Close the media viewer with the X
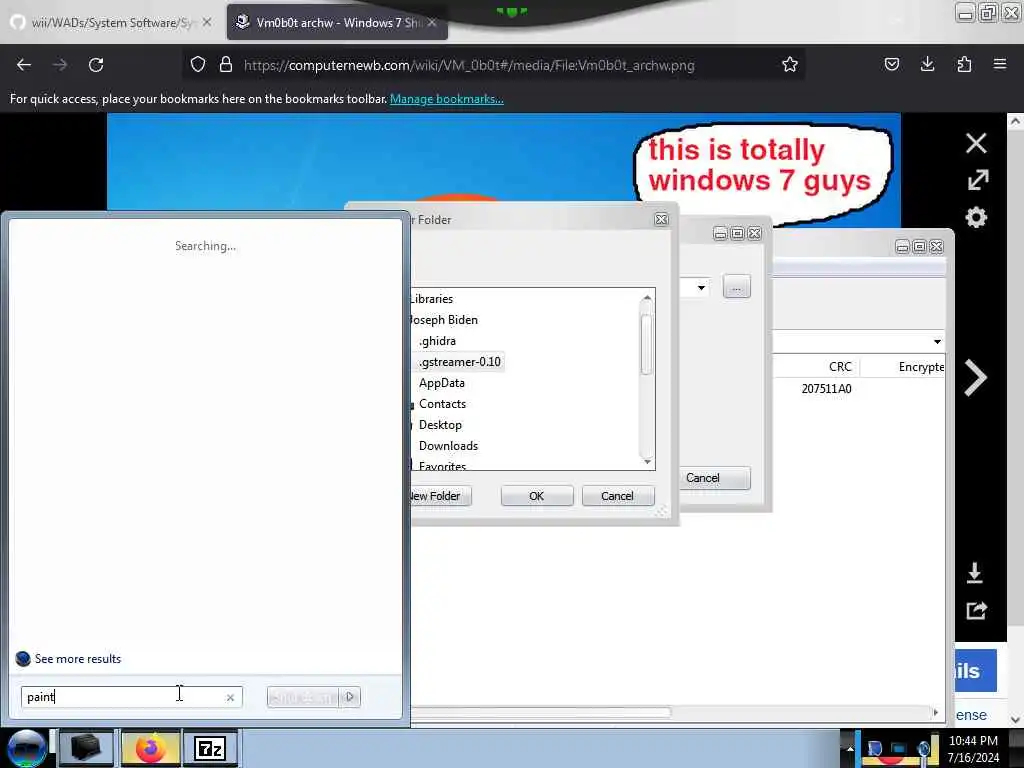The width and height of the screenshot is (1024, 768). 976,143
